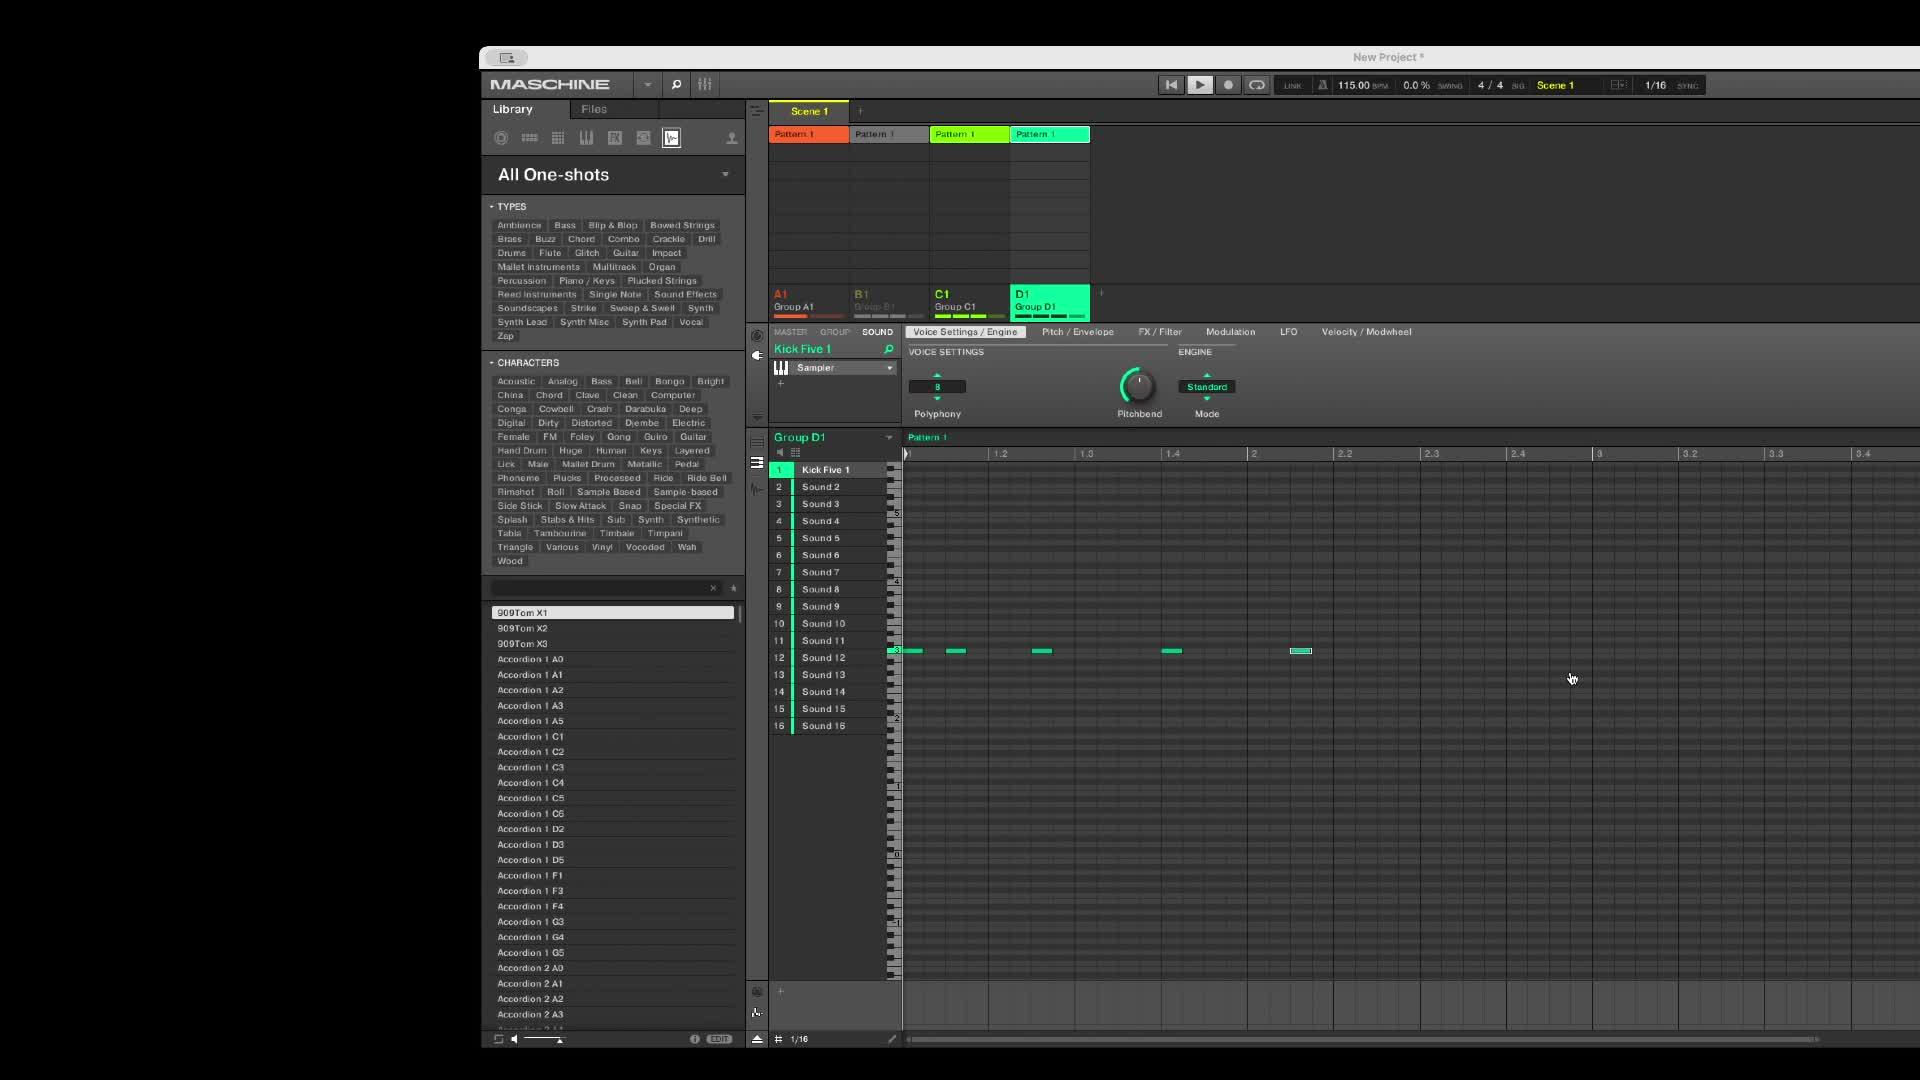
Task: Open the Modulation tab
Action: [1230, 332]
